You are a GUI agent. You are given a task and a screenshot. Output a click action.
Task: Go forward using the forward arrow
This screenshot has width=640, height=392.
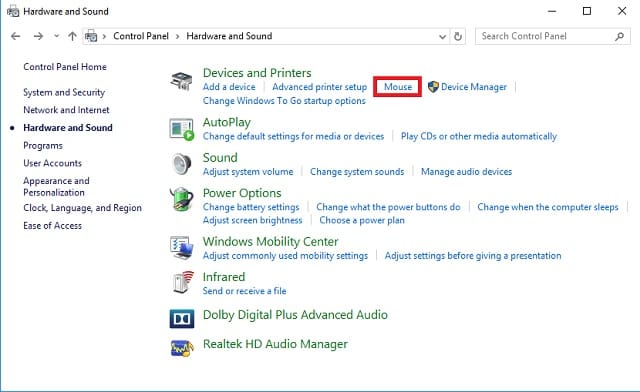point(38,36)
